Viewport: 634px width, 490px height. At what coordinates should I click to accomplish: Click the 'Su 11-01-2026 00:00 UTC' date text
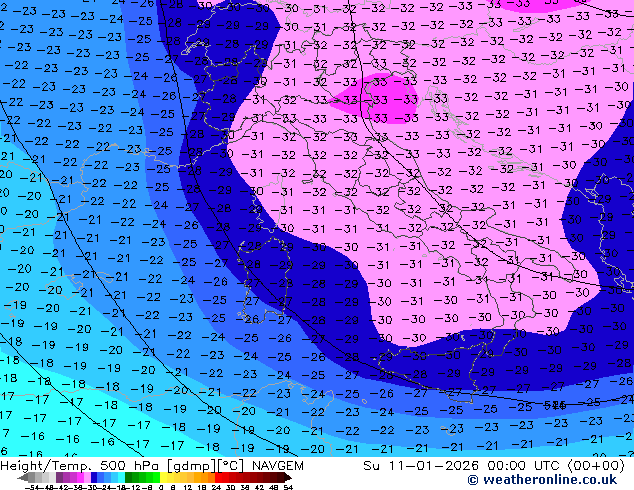(463, 466)
